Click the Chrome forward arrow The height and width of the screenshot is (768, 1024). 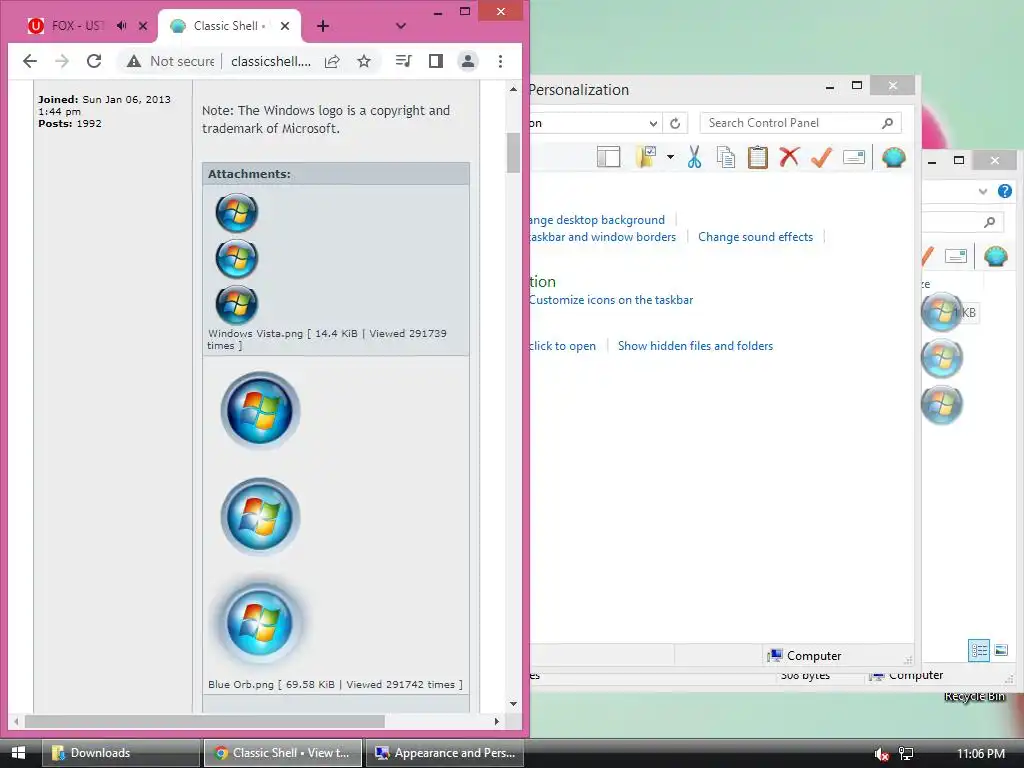click(x=62, y=61)
